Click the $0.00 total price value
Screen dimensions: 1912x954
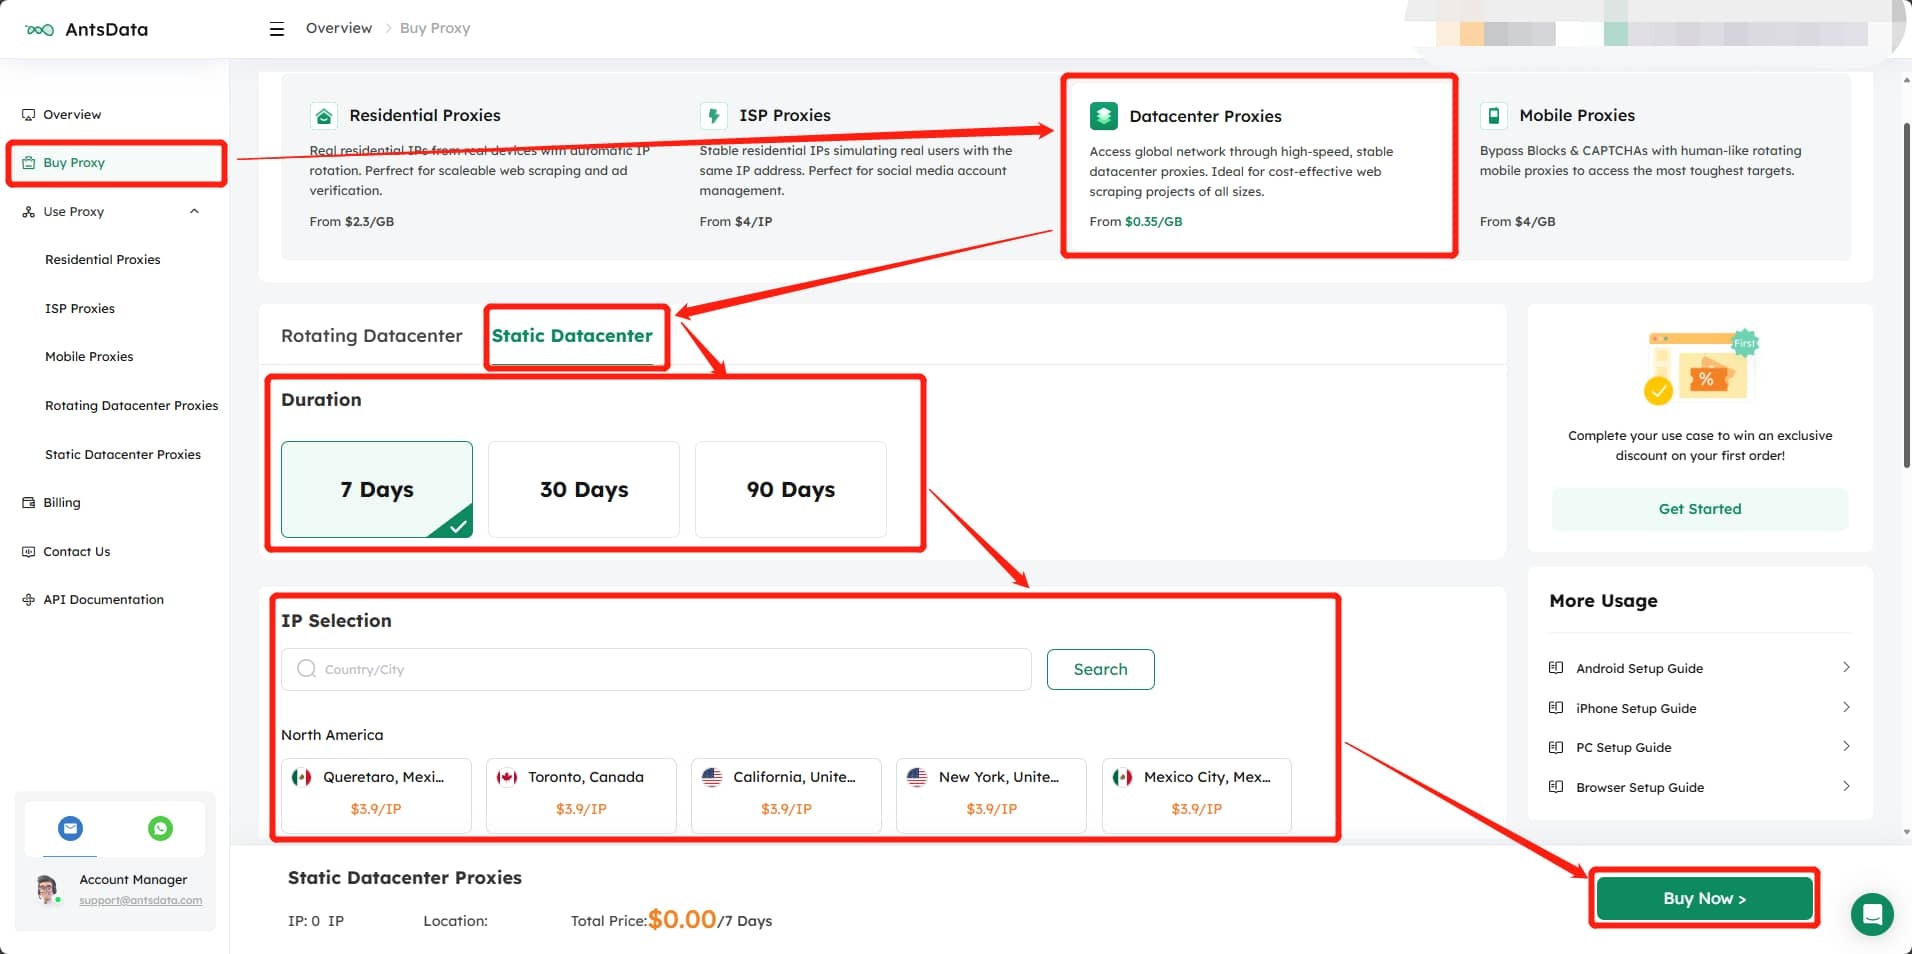point(682,919)
